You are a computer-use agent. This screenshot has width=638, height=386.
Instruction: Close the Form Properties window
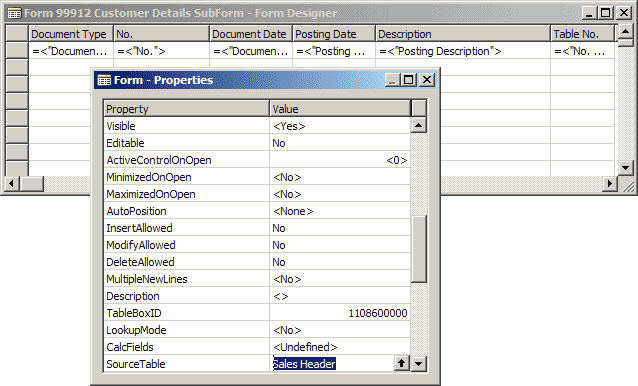click(427, 80)
